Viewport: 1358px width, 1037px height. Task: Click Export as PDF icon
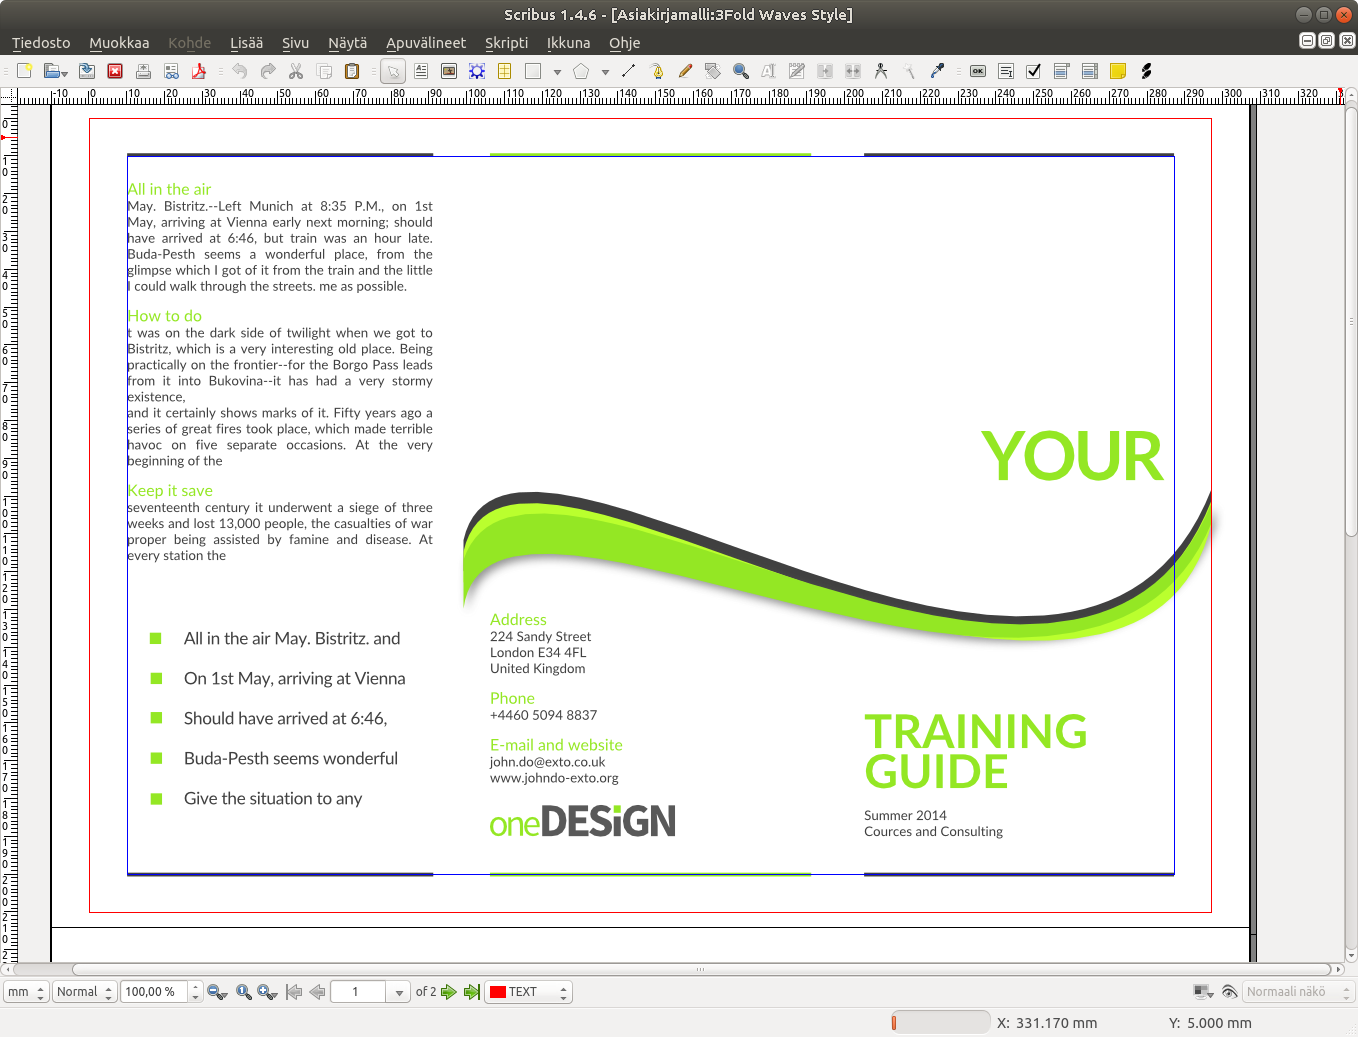[199, 71]
